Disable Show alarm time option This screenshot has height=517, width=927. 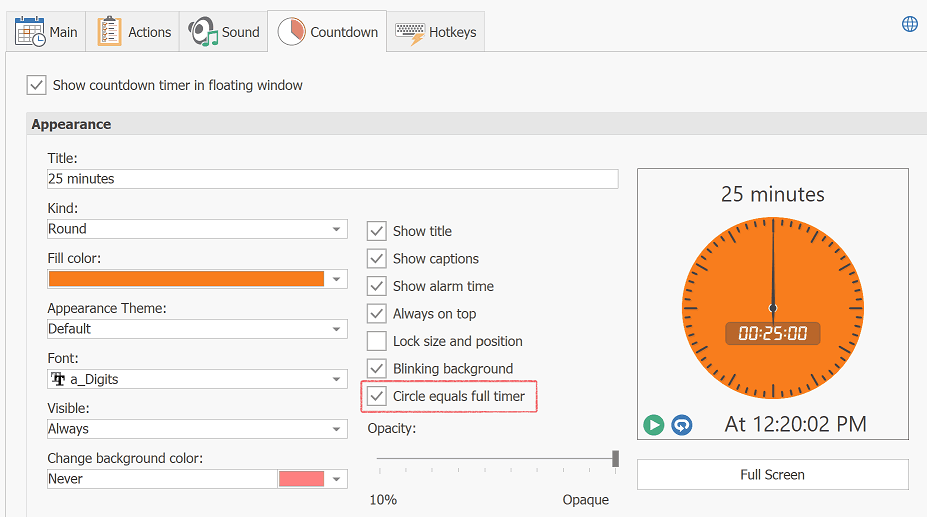pos(377,286)
